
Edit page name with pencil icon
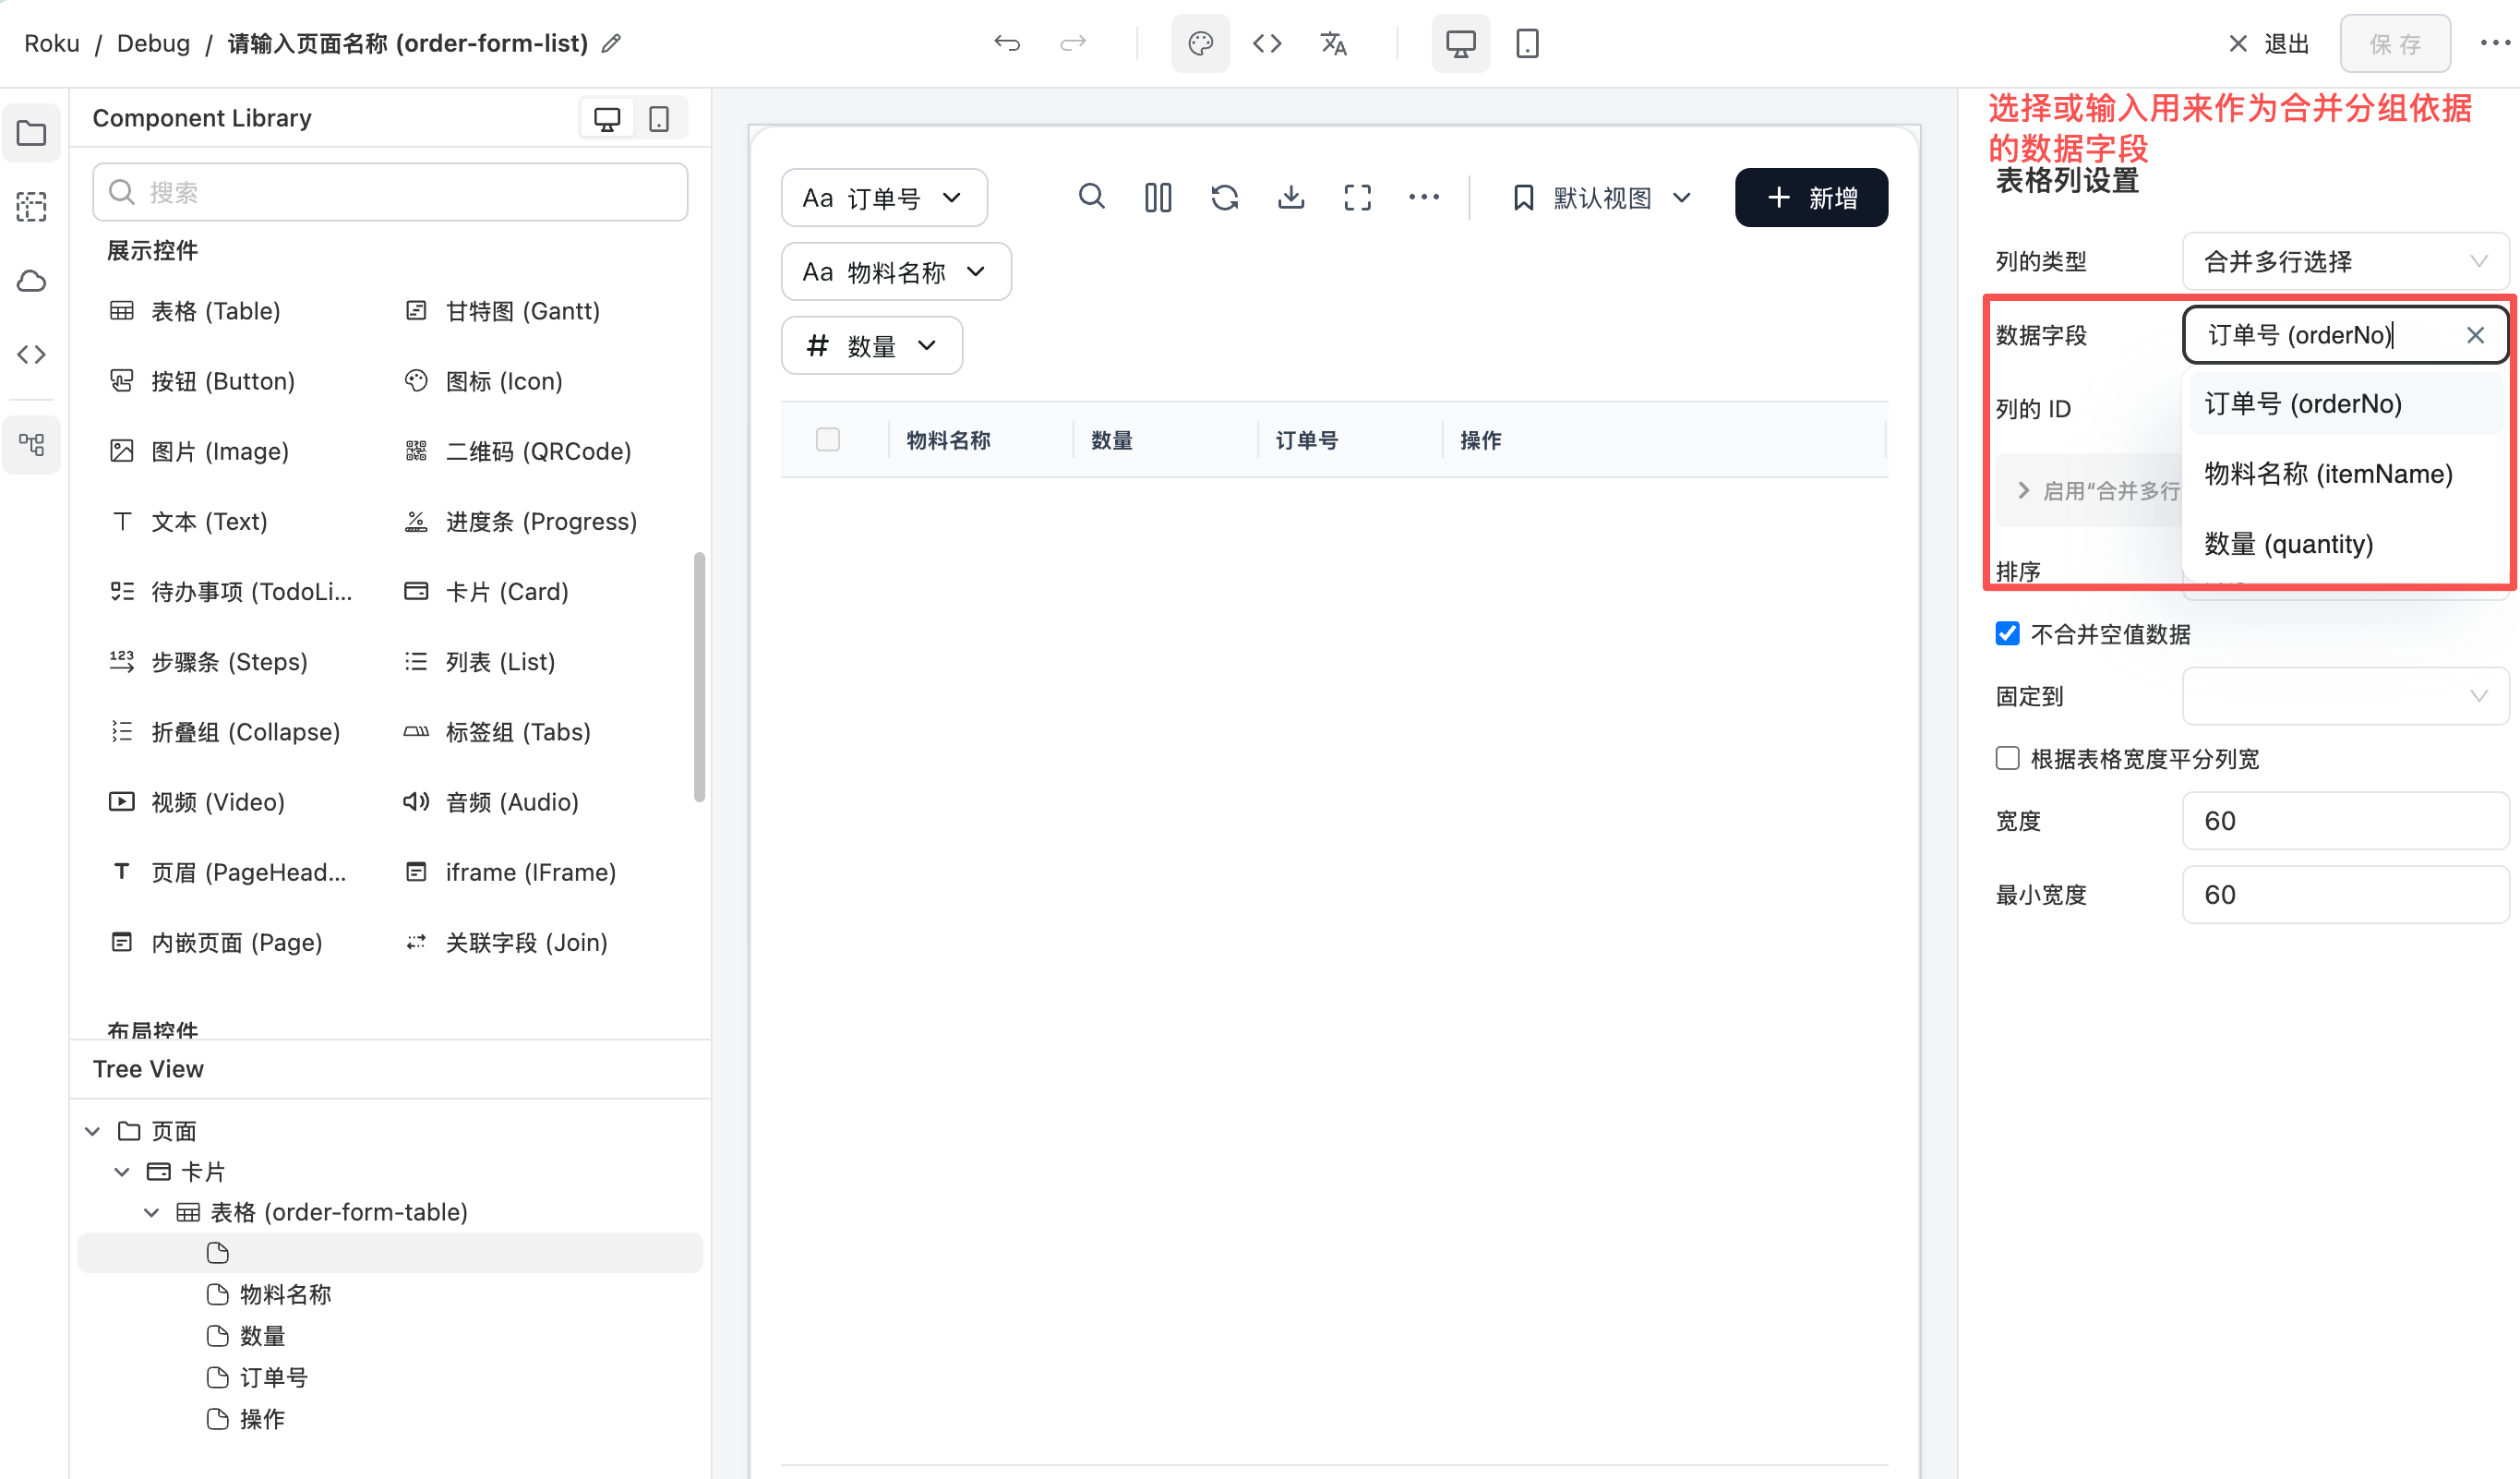(611, 43)
